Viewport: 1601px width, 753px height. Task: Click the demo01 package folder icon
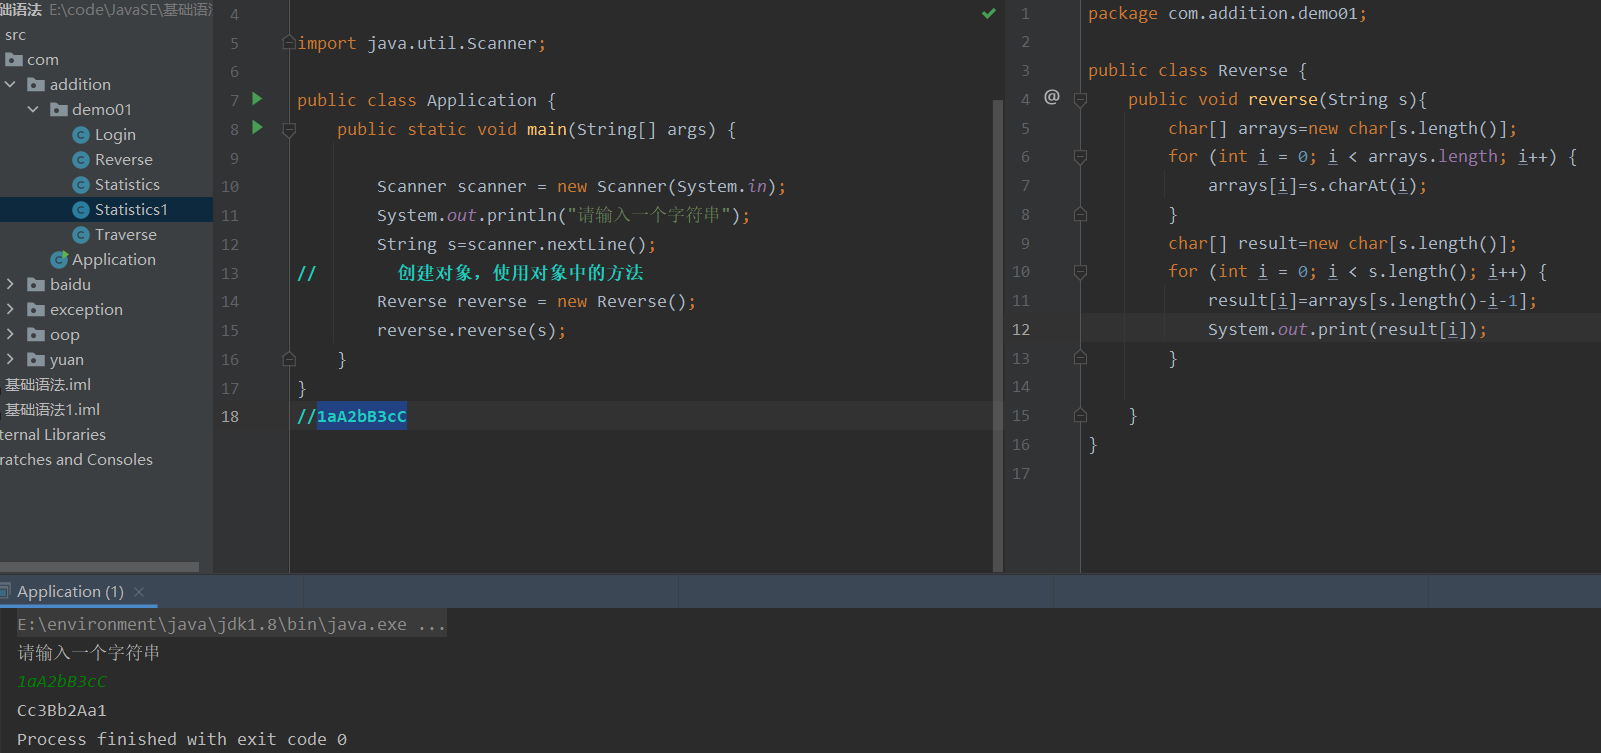(x=59, y=110)
